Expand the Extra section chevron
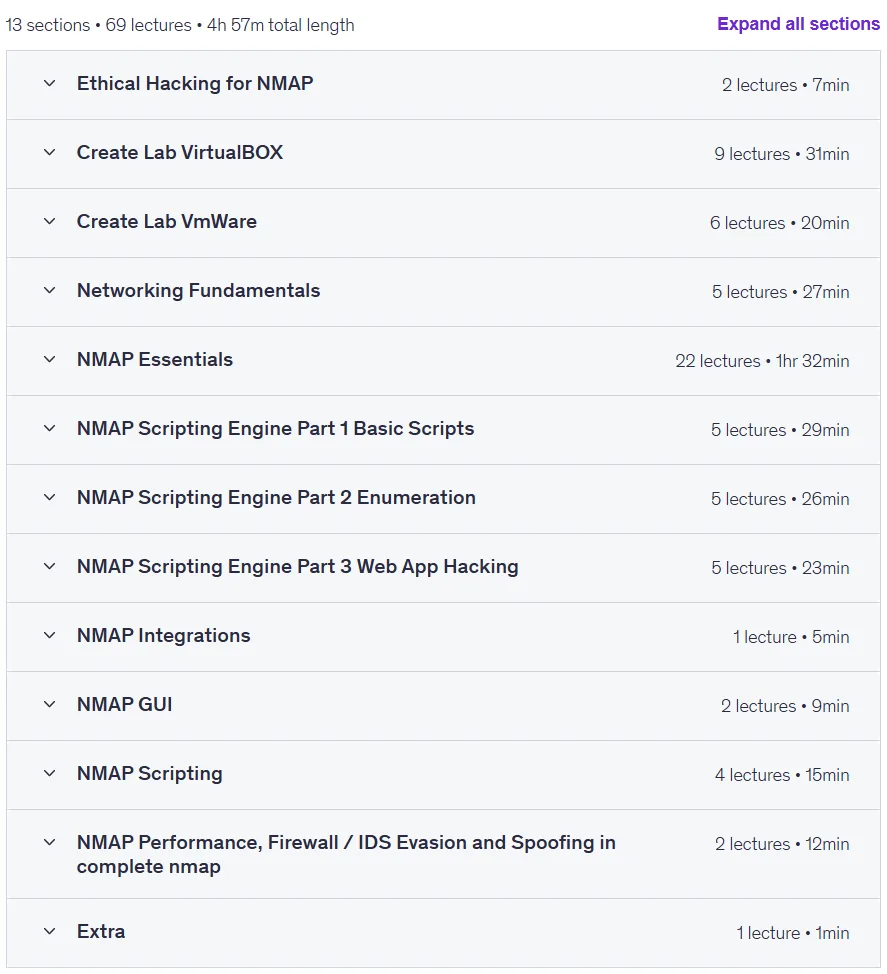Screen dimensions: 887x974 [50, 931]
